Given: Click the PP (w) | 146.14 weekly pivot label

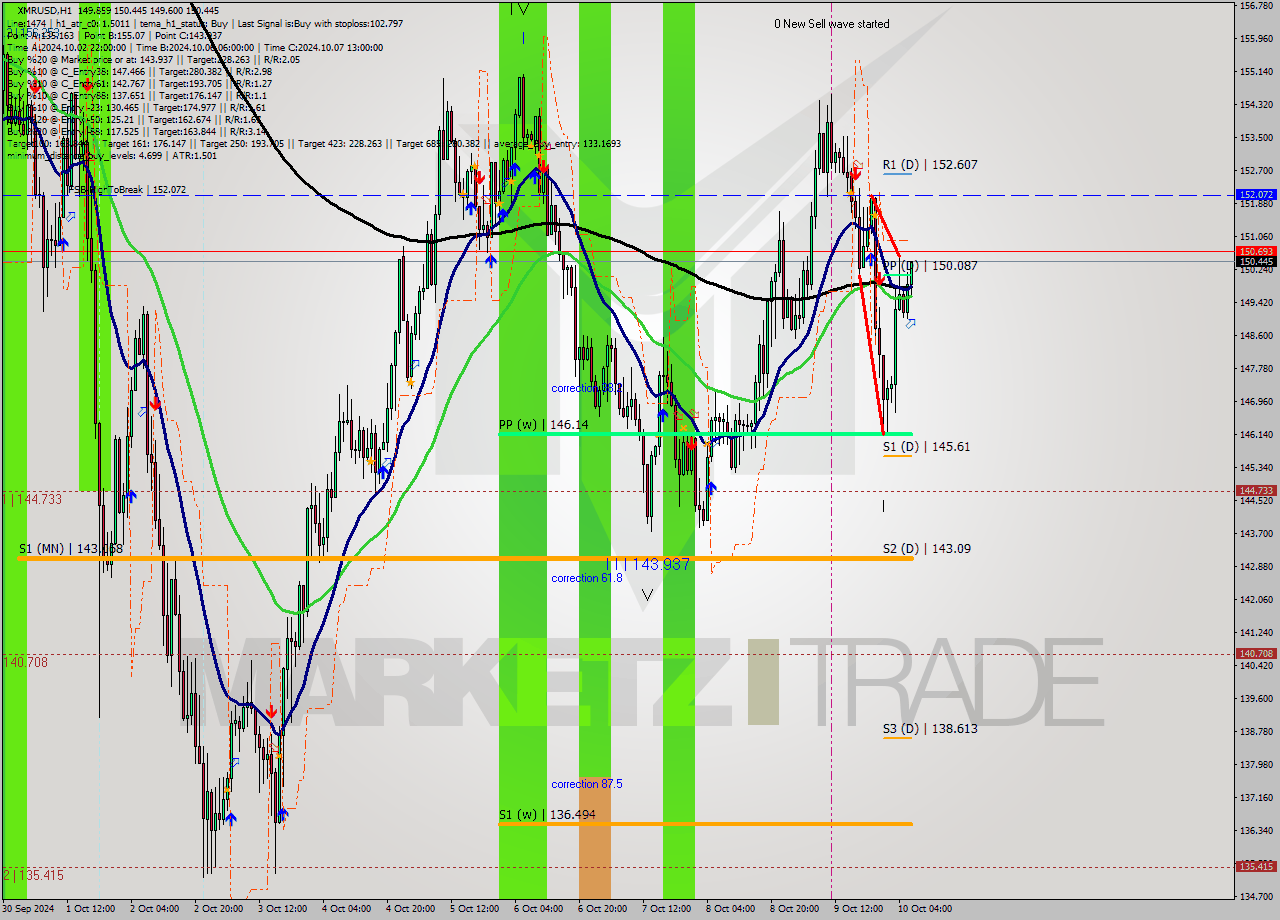Looking at the screenshot, I should (x=544, y=425).
